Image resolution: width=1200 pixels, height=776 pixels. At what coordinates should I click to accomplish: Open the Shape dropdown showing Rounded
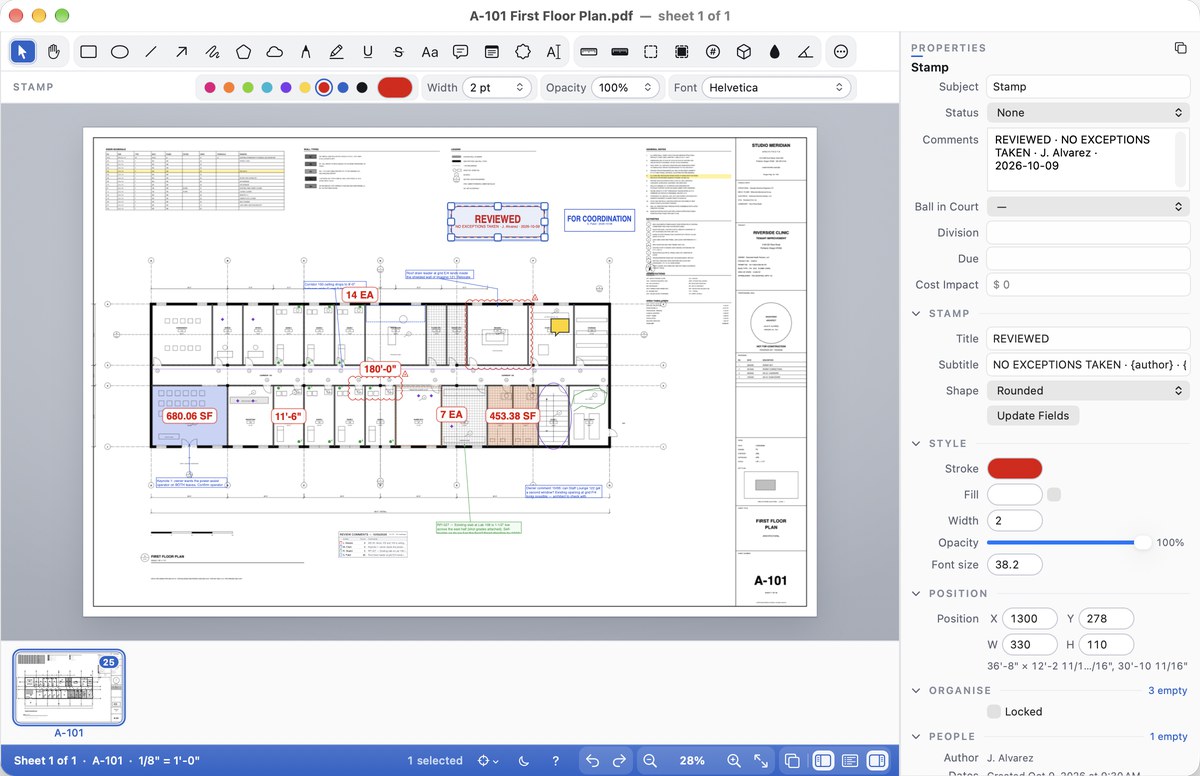point(1087,391)
